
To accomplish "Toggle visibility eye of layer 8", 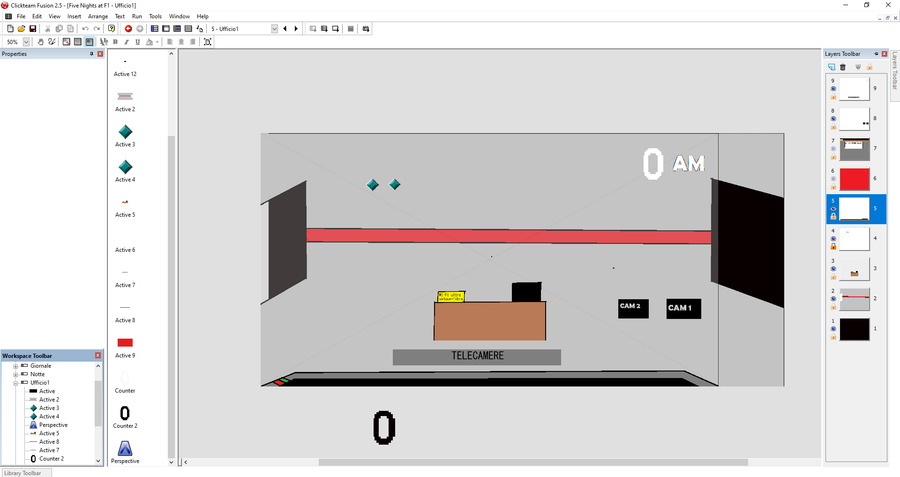I will (833, 119).
